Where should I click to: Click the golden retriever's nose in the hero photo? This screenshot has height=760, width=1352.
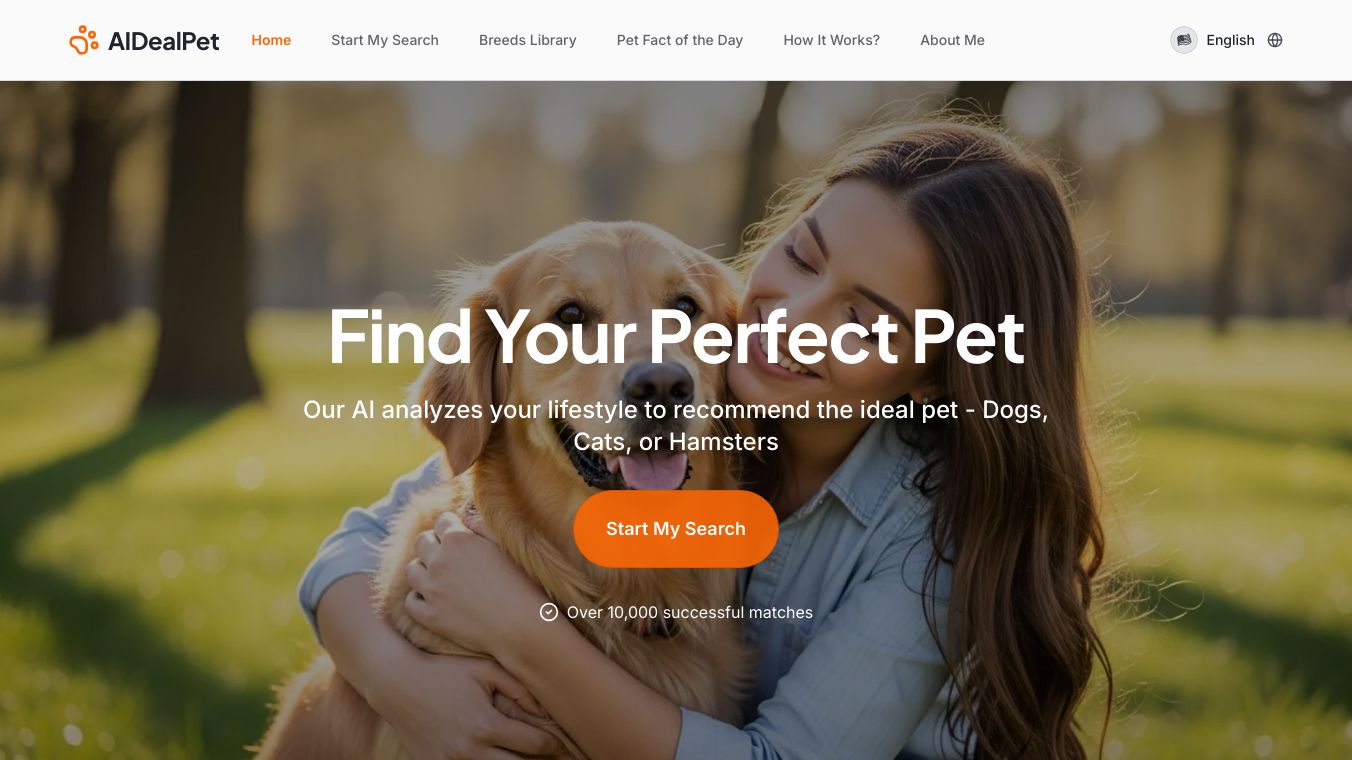point(658,381)
